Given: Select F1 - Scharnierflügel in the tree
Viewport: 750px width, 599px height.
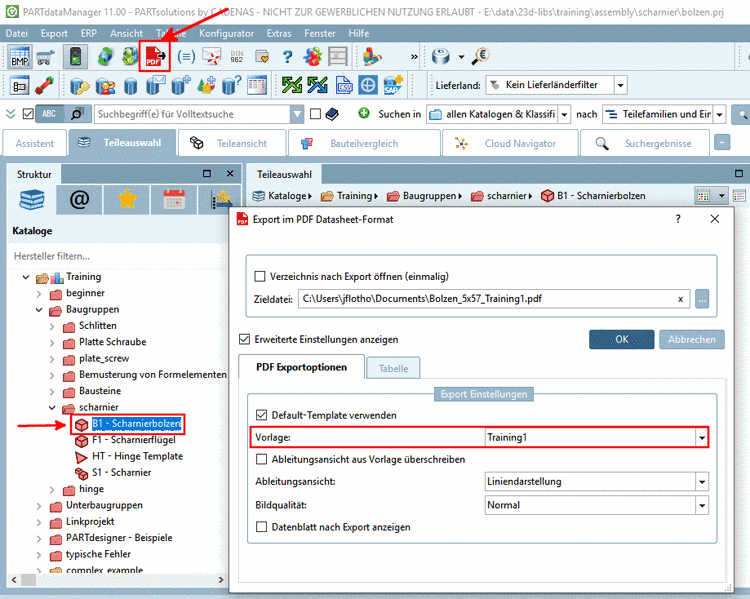Looking at the screenshot, I should pyautogui.click(x=133, y=440).
